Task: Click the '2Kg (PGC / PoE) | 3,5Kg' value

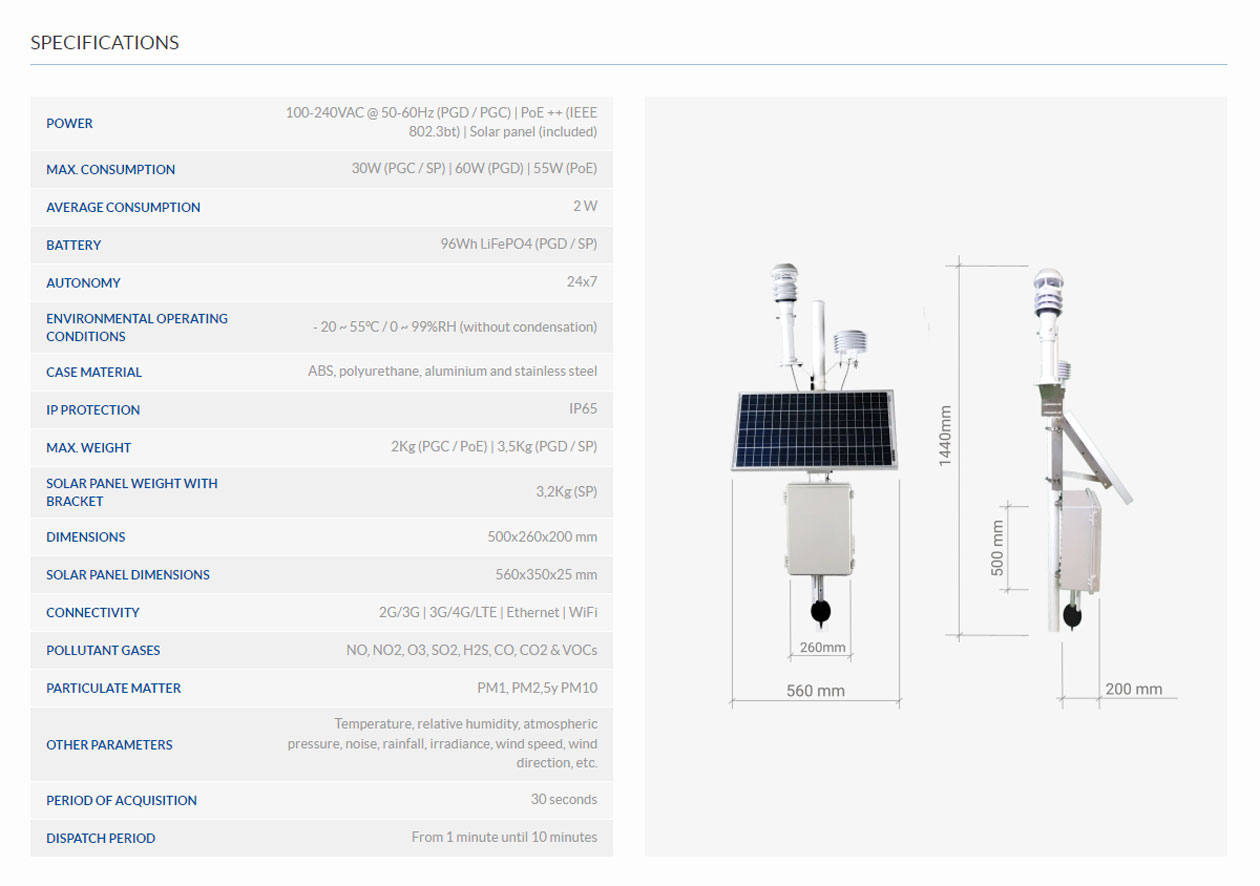Action: (494, 447)
